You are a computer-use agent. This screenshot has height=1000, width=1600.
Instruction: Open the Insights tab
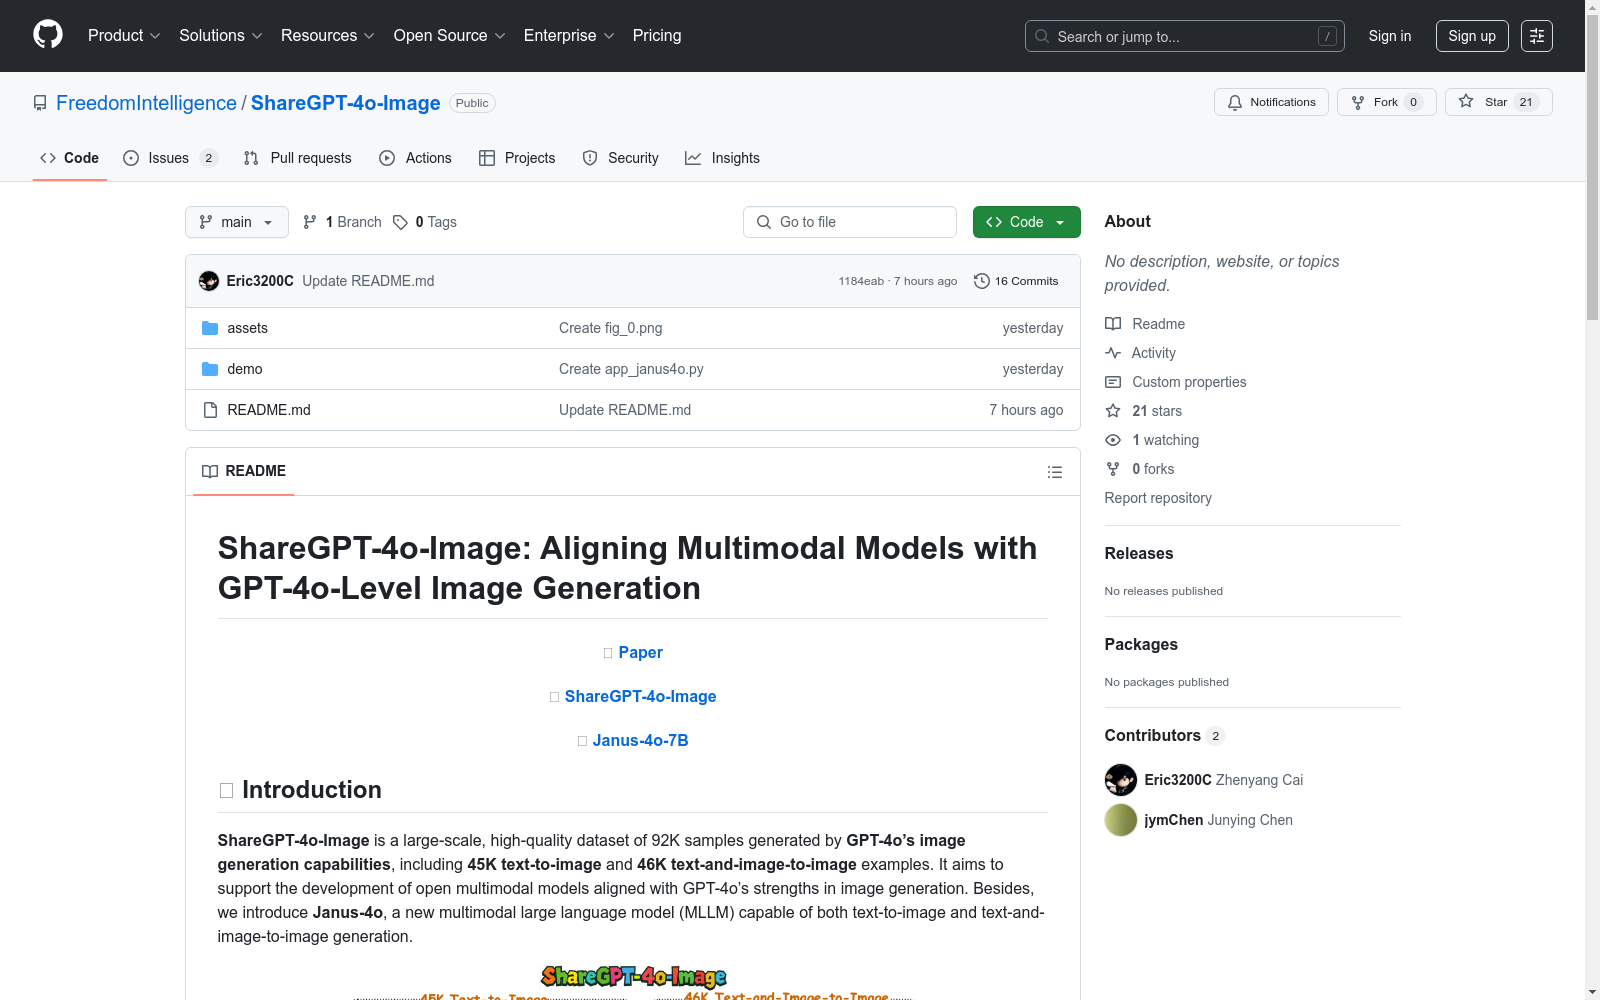(x=722, y=158)
